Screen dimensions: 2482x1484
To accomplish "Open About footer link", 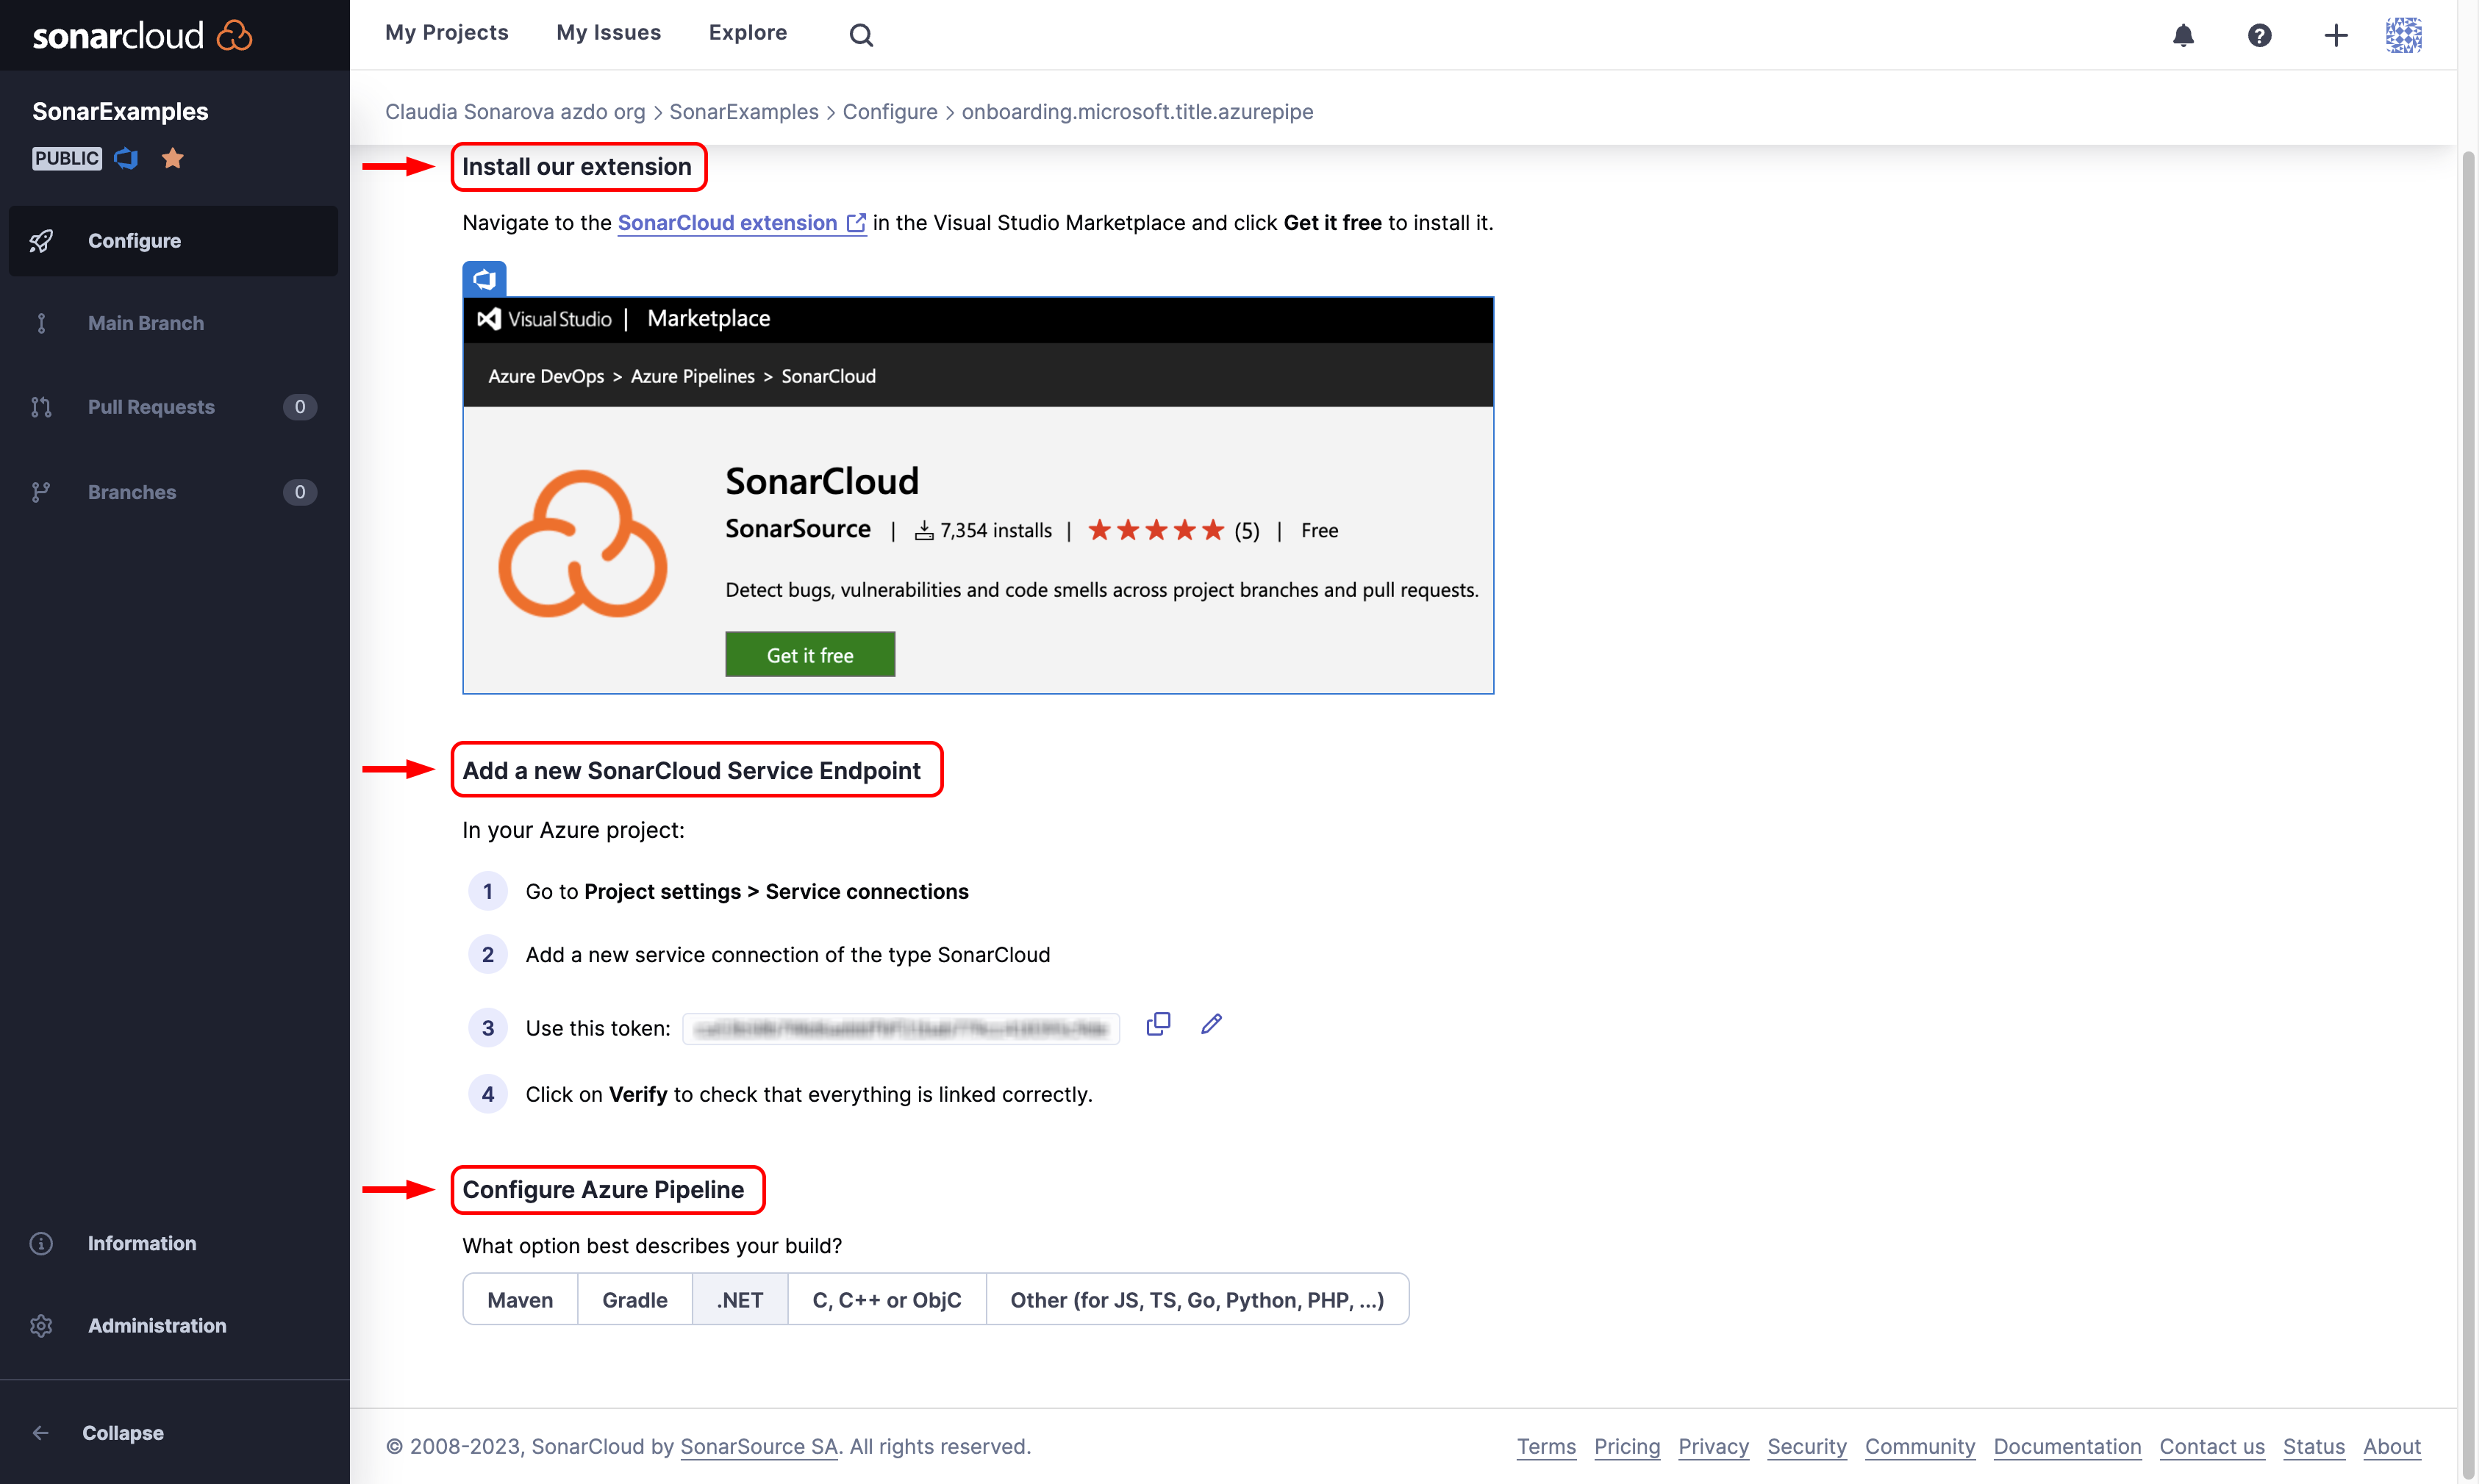I will point(2392,1446).
